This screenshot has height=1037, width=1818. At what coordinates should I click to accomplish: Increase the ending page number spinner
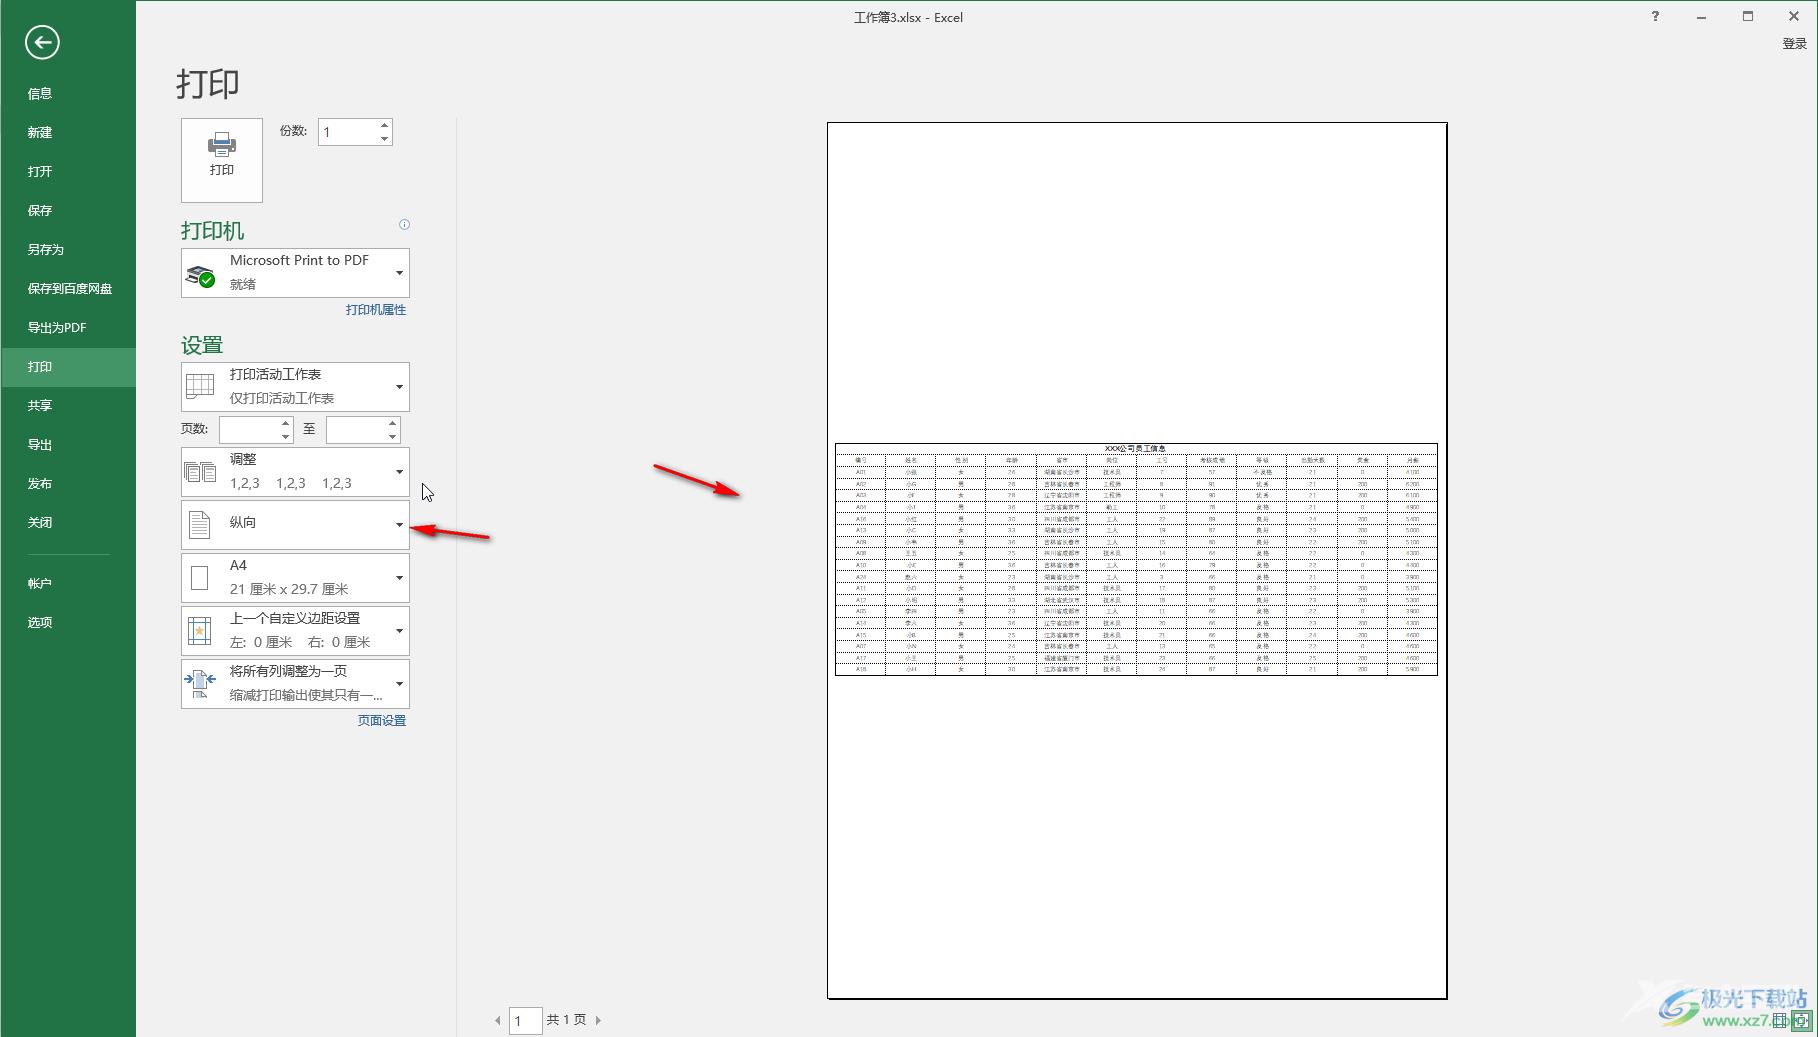392,424
